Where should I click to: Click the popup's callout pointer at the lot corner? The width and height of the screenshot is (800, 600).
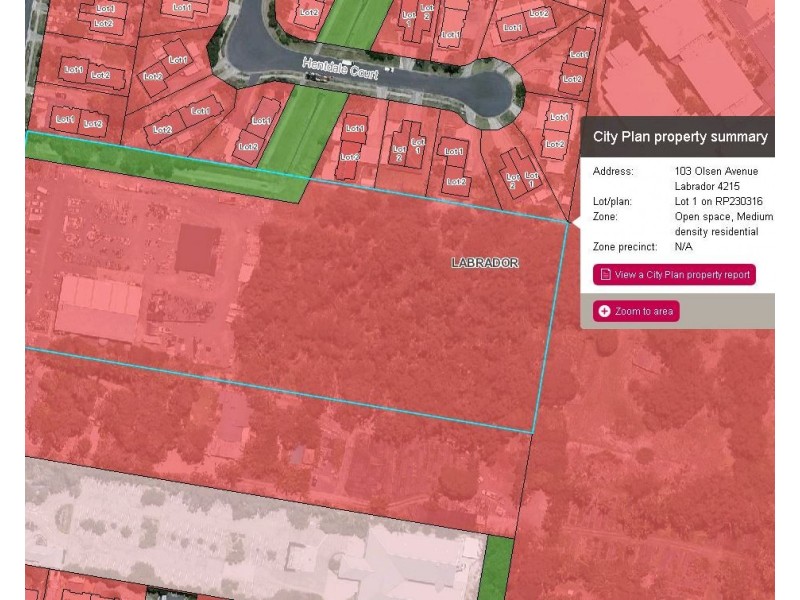point(576,222)
